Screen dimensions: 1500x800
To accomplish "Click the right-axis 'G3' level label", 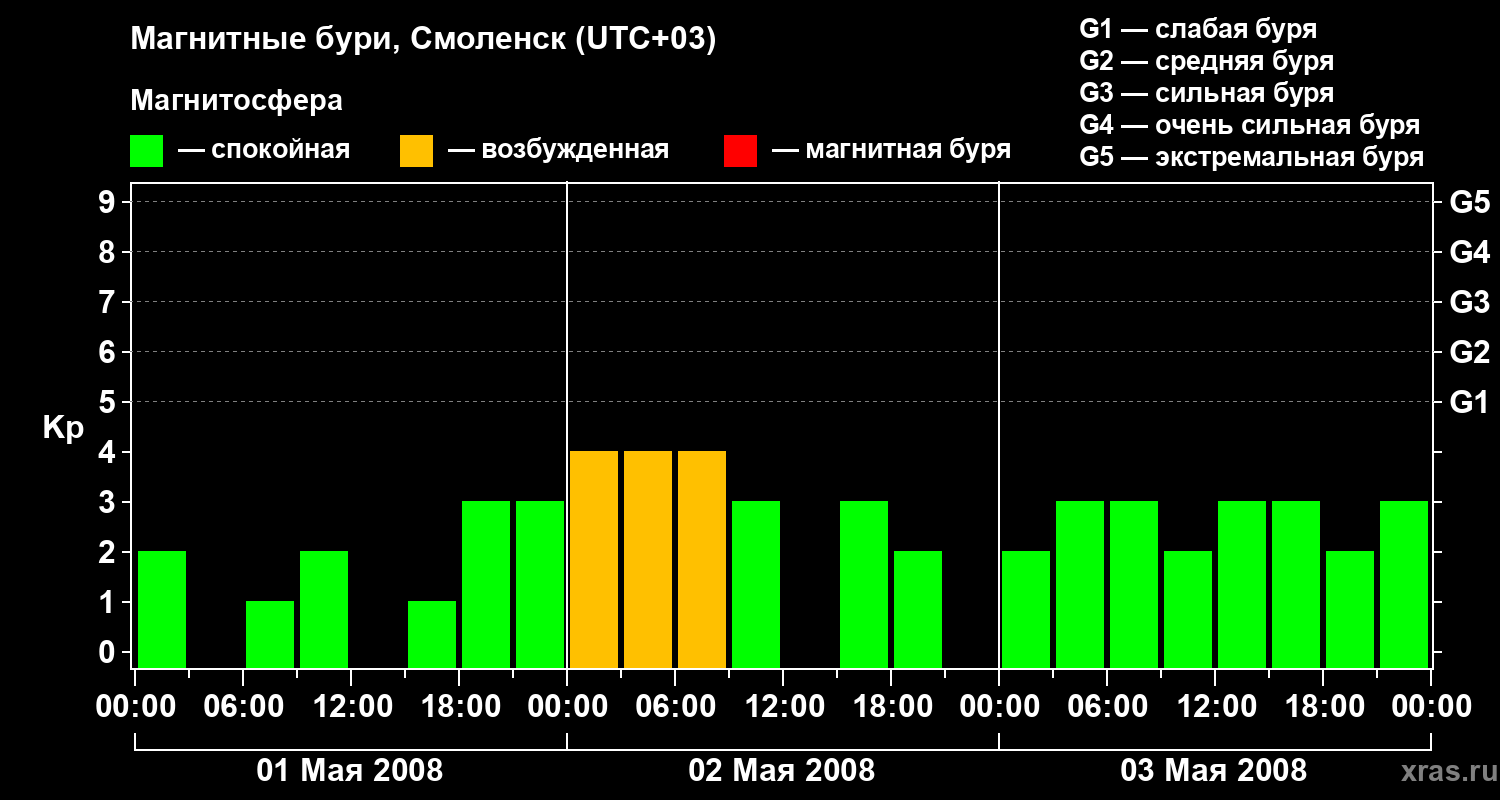I will pos(1469,303).
